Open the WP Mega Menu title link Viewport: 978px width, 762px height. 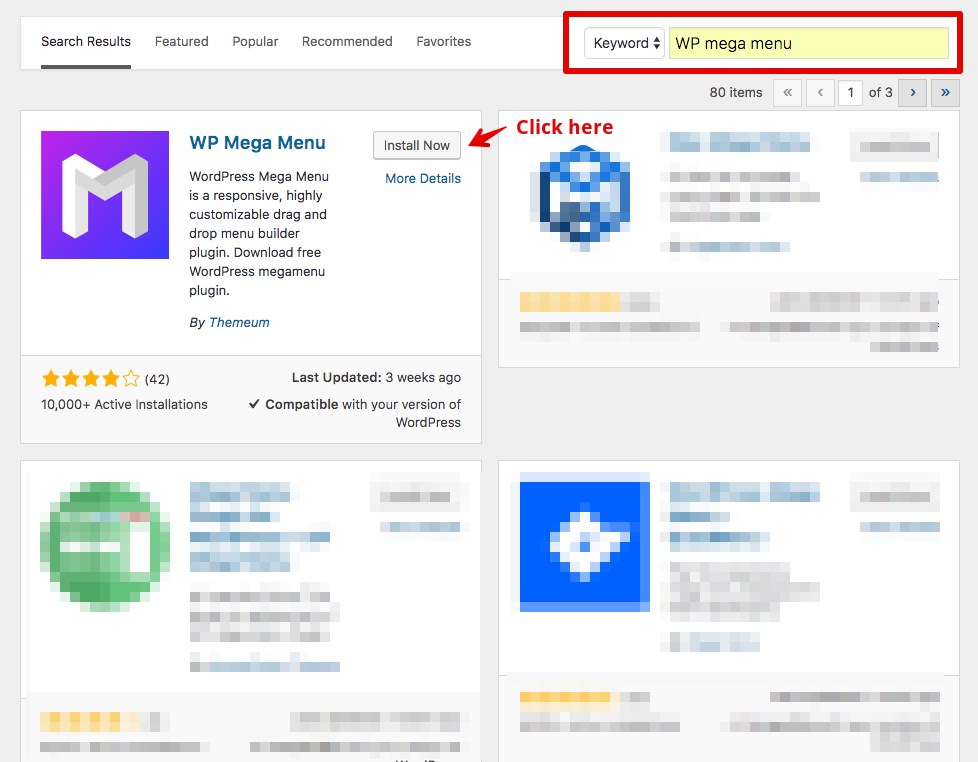tap(257, 143)
